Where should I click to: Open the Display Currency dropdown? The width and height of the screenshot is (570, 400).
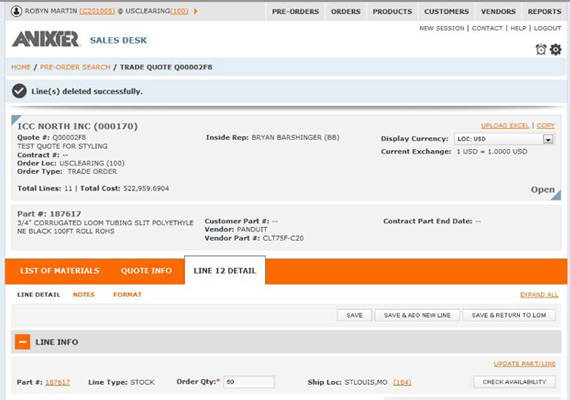(504, 139)
